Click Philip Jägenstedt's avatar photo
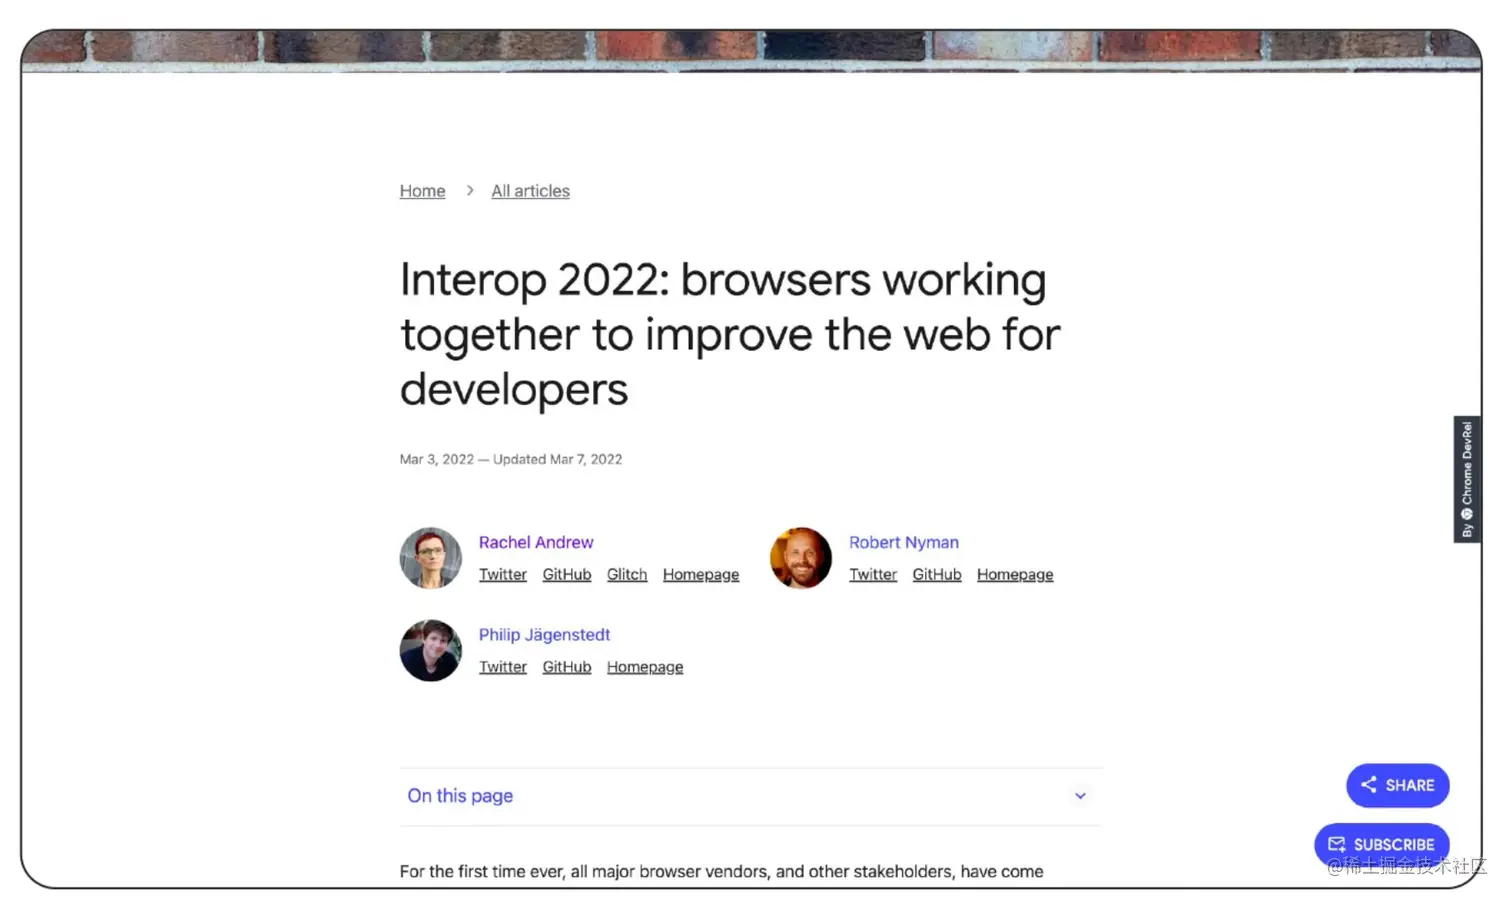This screenshot has width=1512, height=901. (431, 650)
